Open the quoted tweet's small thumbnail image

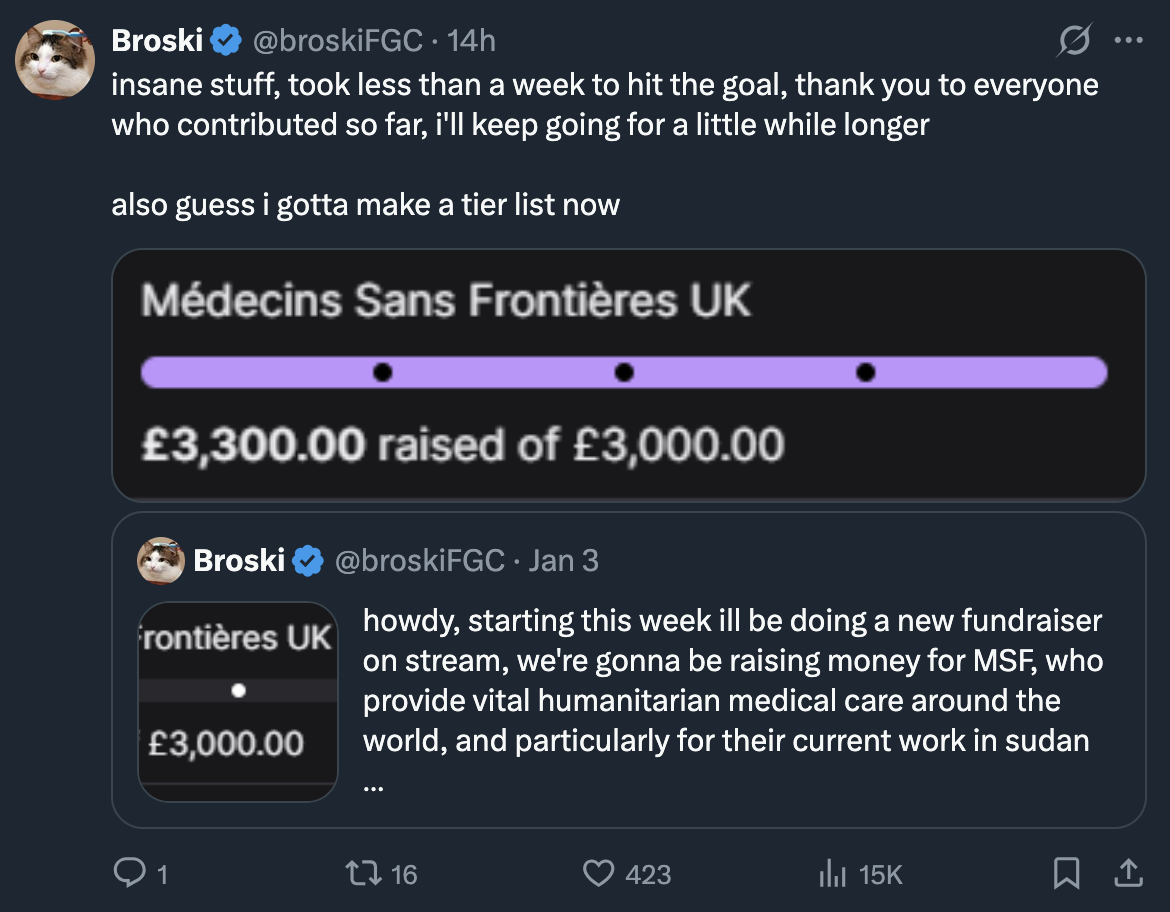238,701
